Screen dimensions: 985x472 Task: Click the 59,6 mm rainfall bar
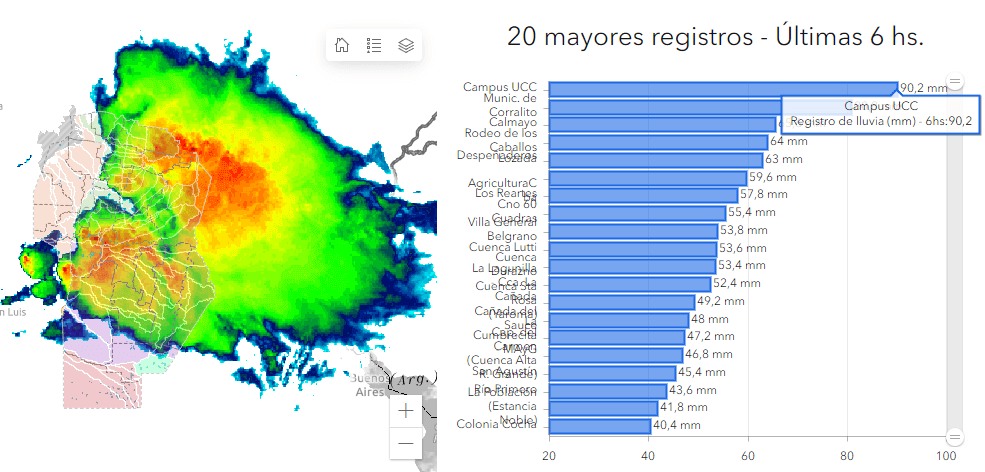coord(646,177)
